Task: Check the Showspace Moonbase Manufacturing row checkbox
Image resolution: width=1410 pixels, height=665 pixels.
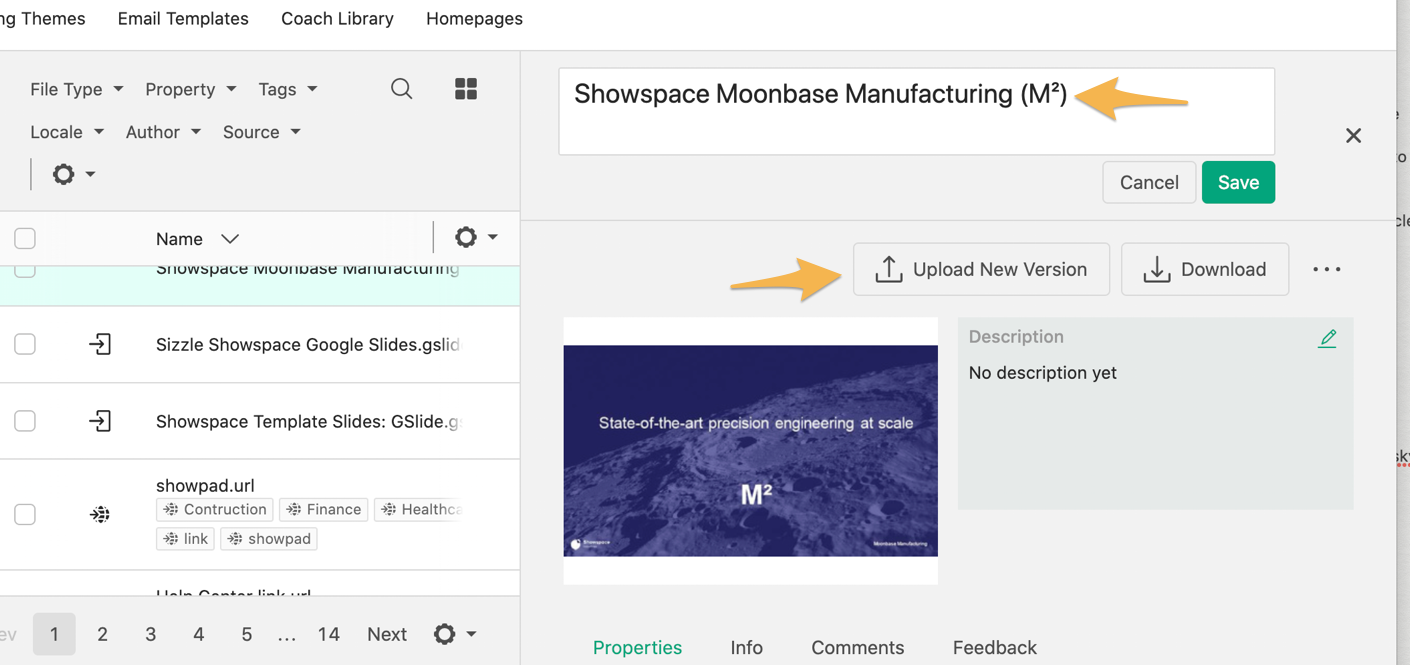Action: click(25, 270)
